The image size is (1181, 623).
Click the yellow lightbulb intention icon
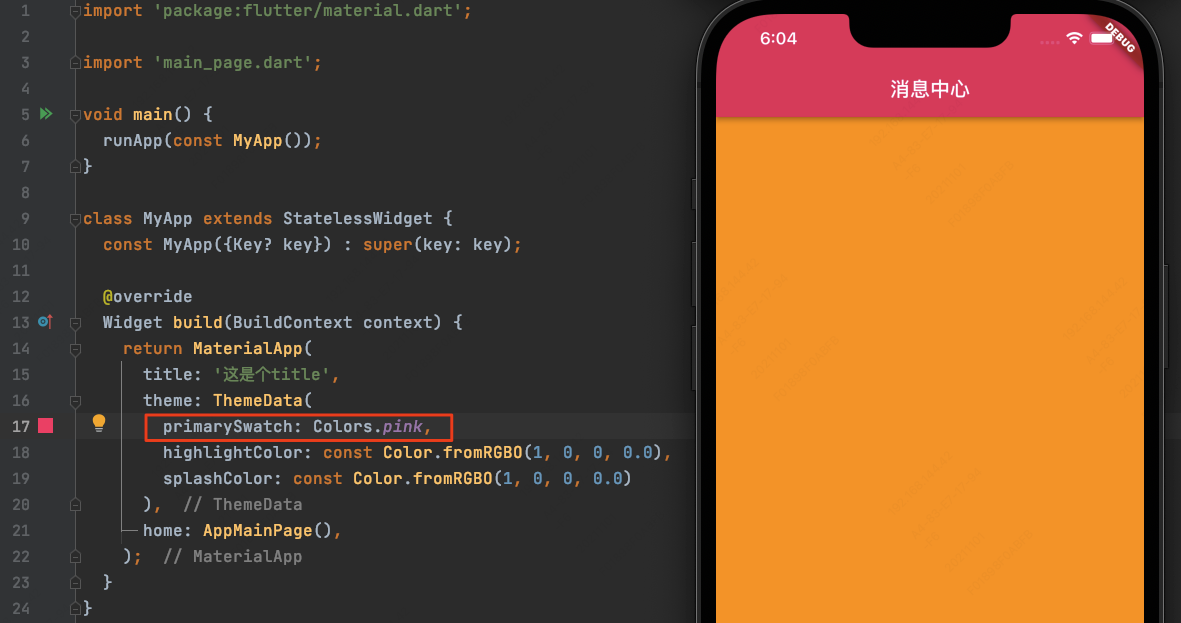click(99, 423)
